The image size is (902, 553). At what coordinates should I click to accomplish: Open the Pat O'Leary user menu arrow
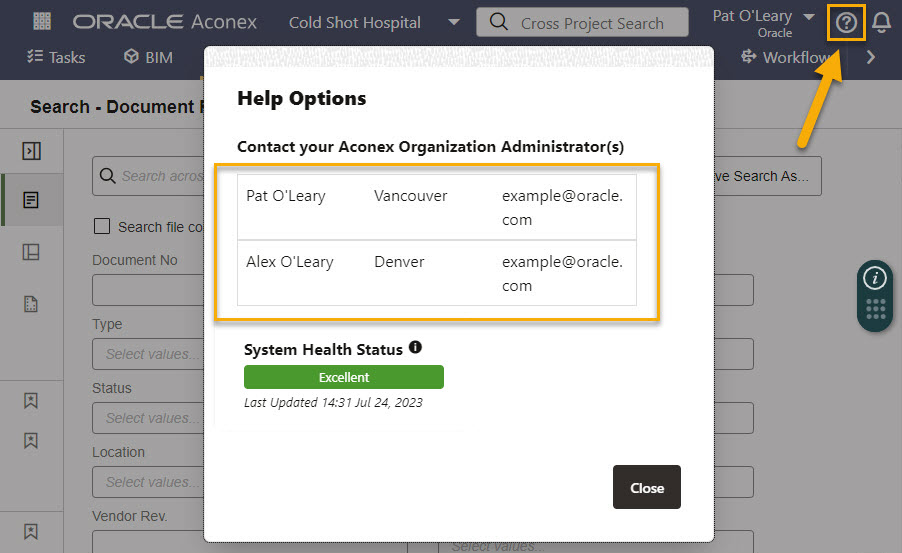point(809,17)
